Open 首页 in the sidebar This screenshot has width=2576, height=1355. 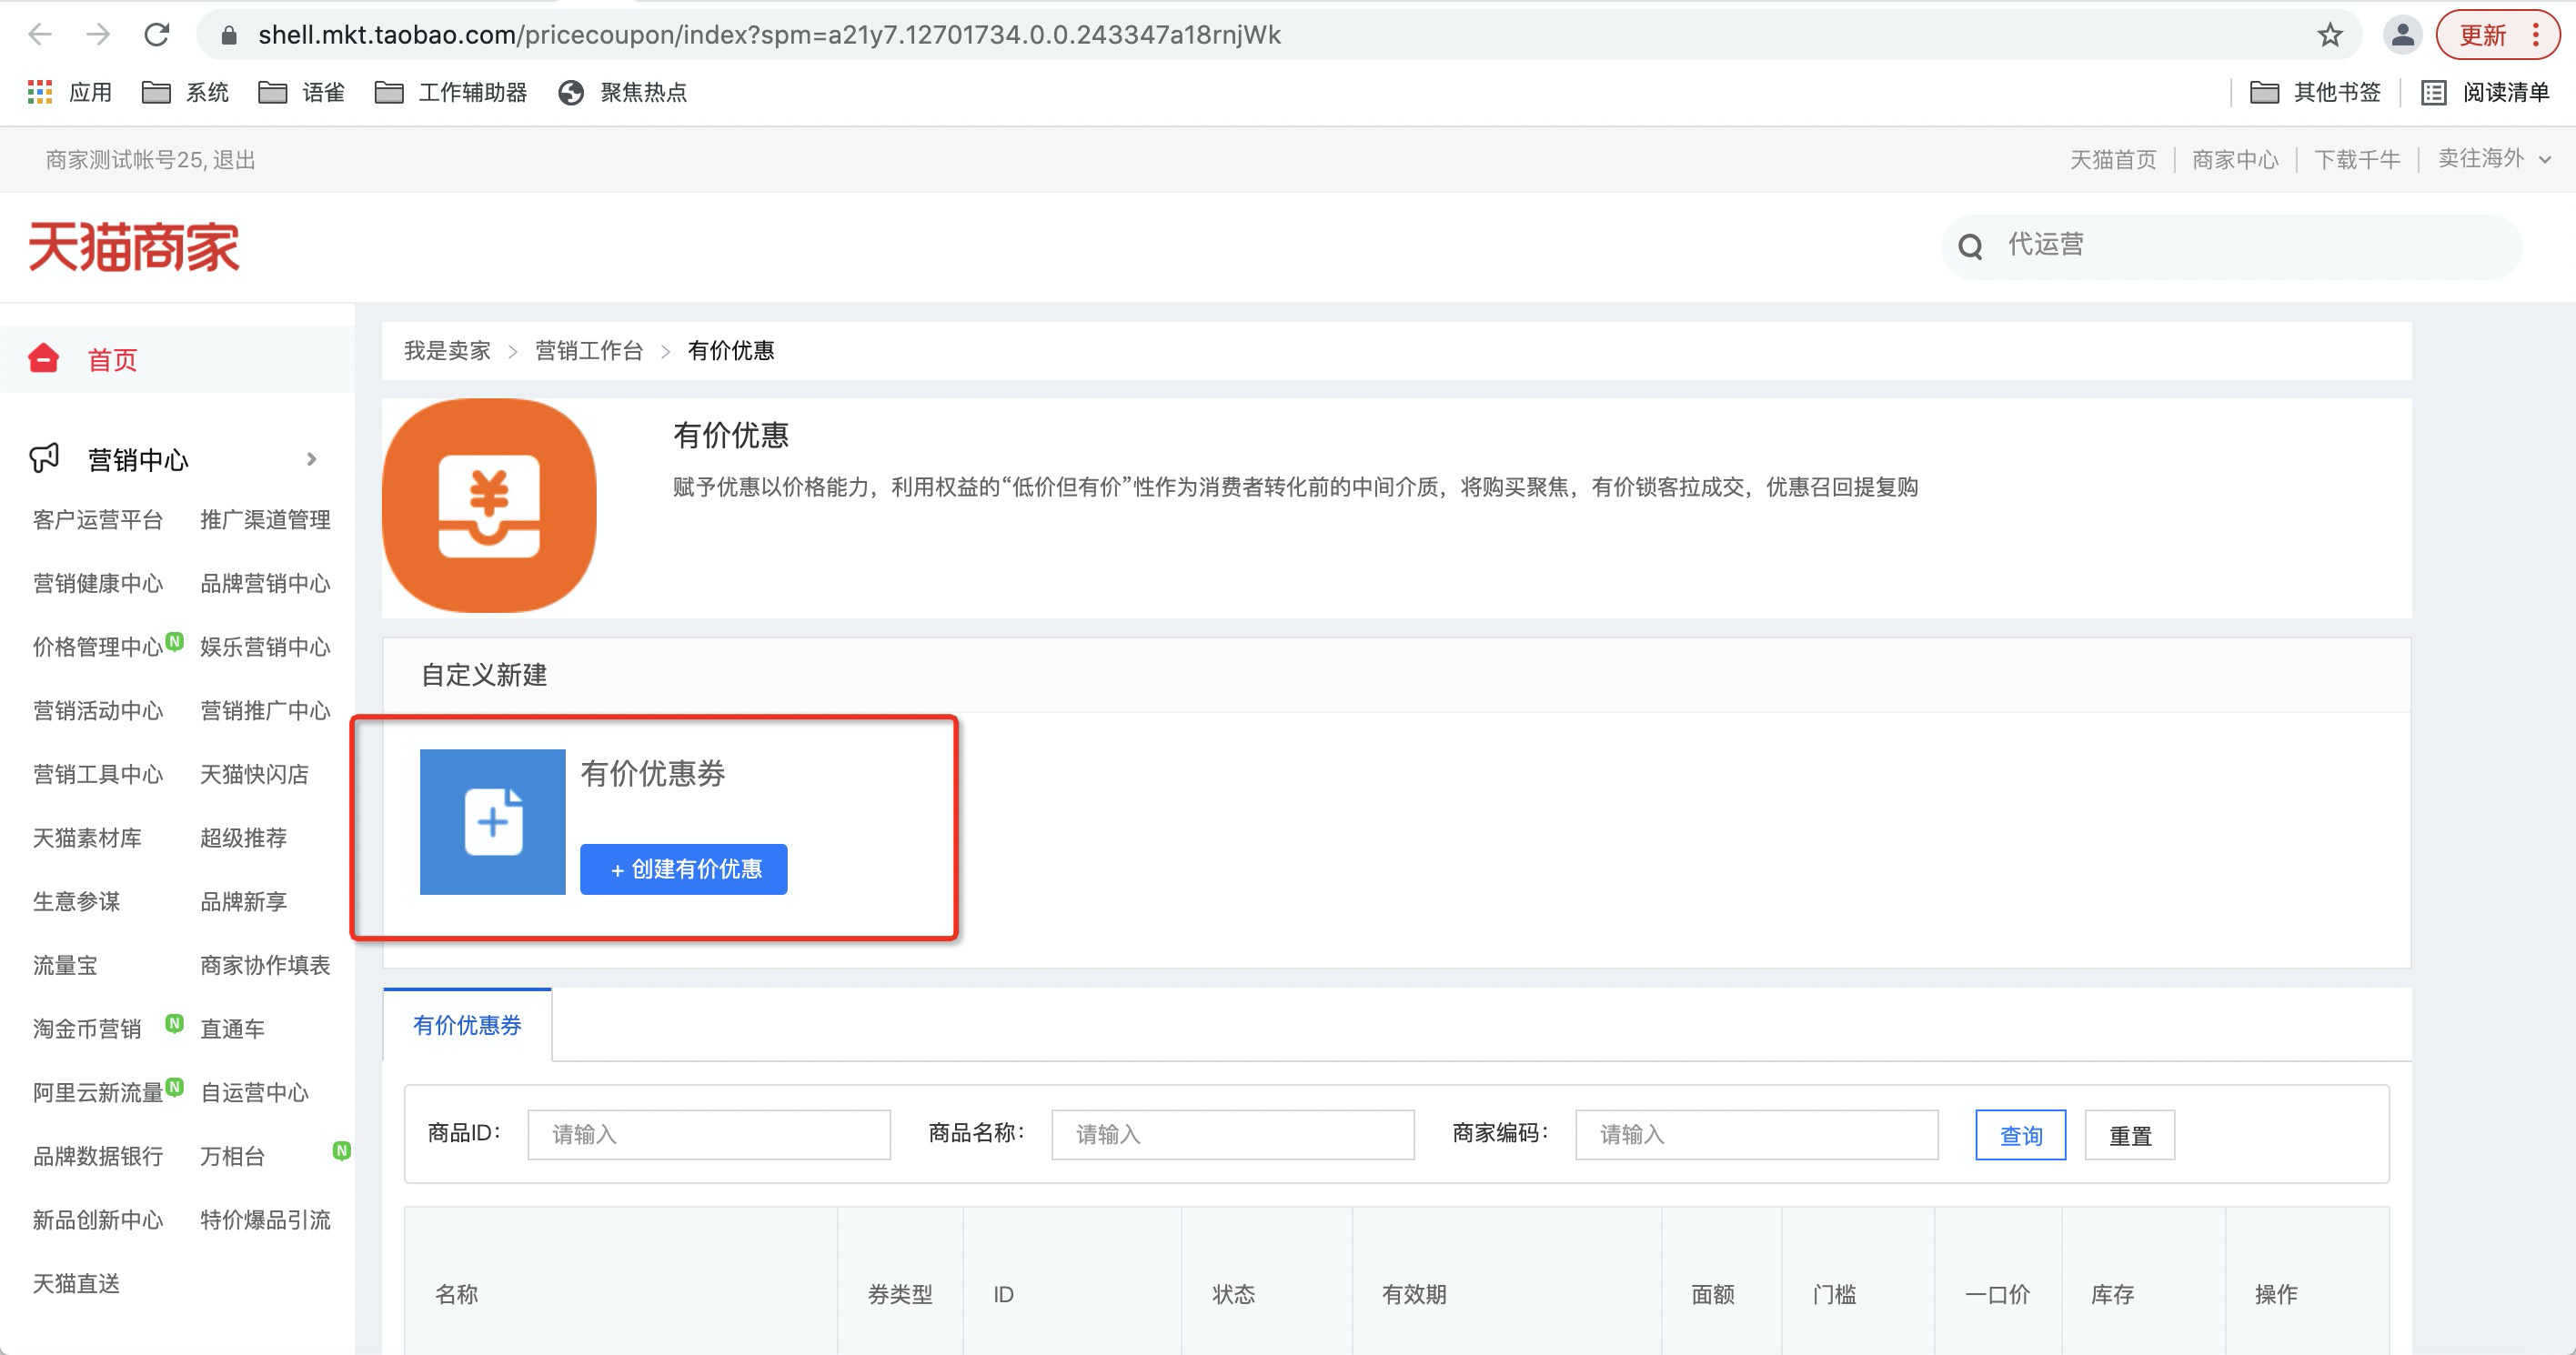coord(113,360)
